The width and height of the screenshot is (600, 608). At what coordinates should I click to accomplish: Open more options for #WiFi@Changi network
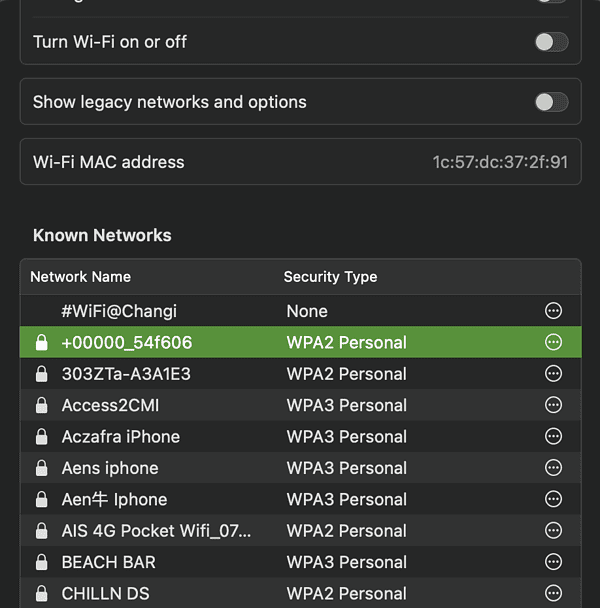tap(553, 311)
